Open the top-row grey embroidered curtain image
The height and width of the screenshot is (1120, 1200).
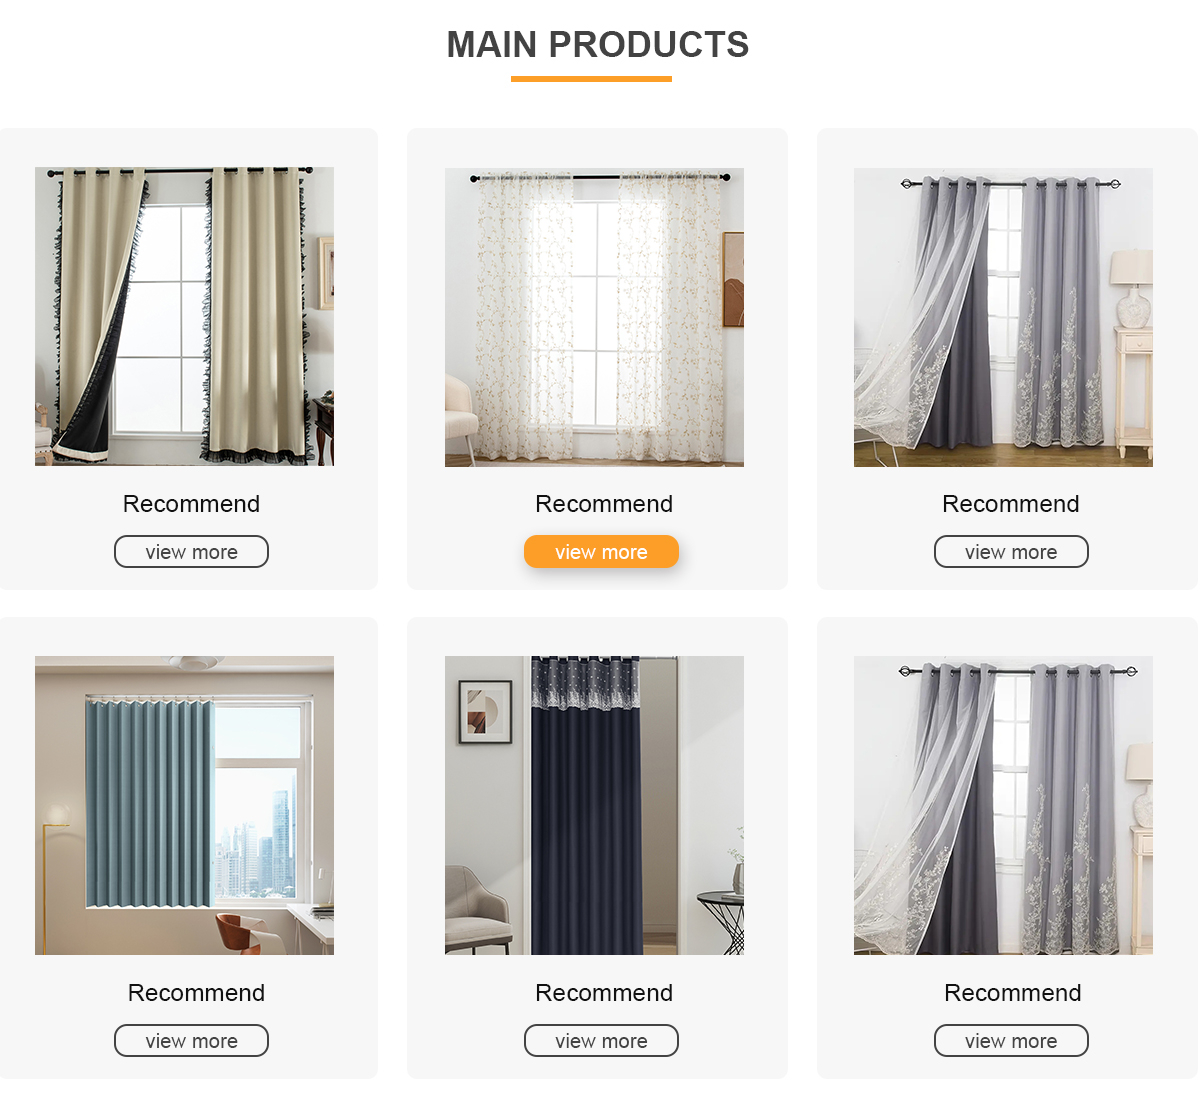pos(1003,317)
